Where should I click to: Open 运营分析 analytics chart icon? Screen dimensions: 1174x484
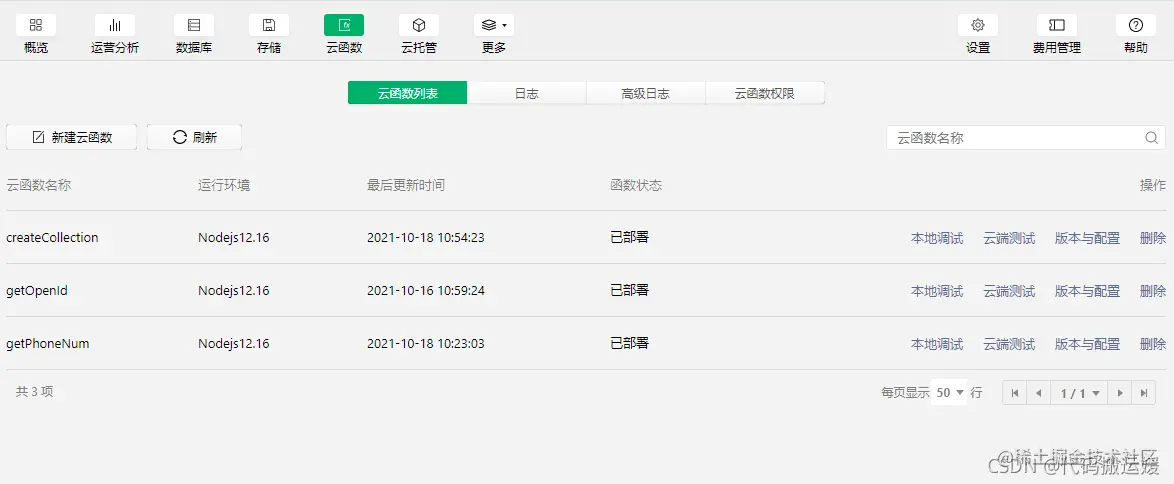115,25
